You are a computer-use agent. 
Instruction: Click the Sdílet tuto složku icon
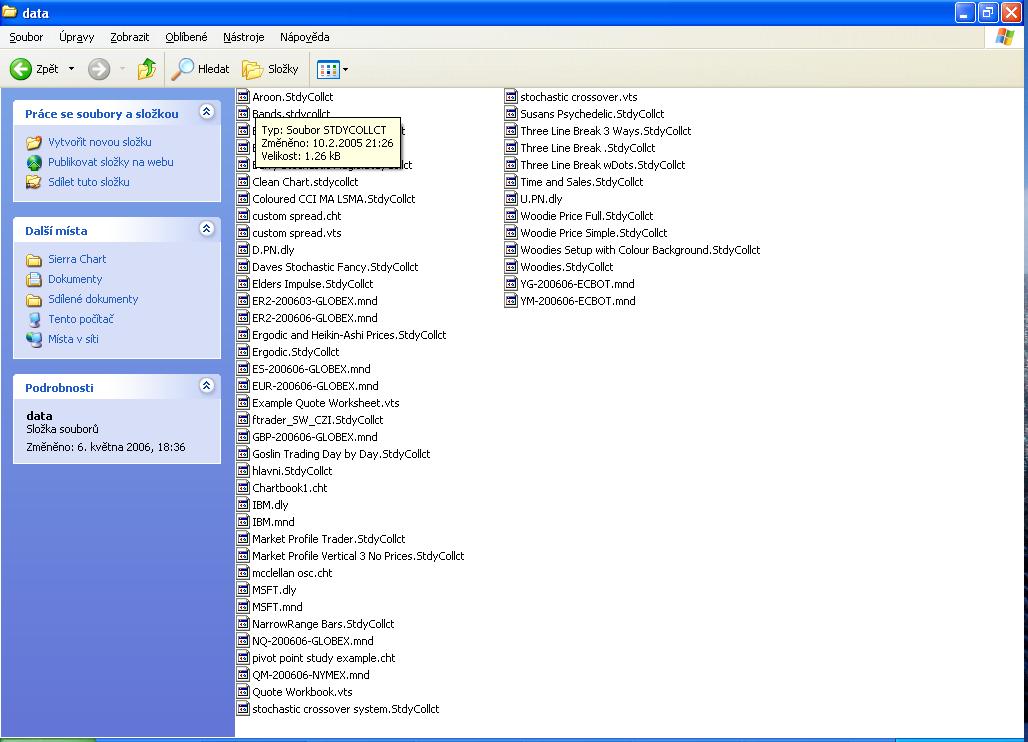pos(34,182)
